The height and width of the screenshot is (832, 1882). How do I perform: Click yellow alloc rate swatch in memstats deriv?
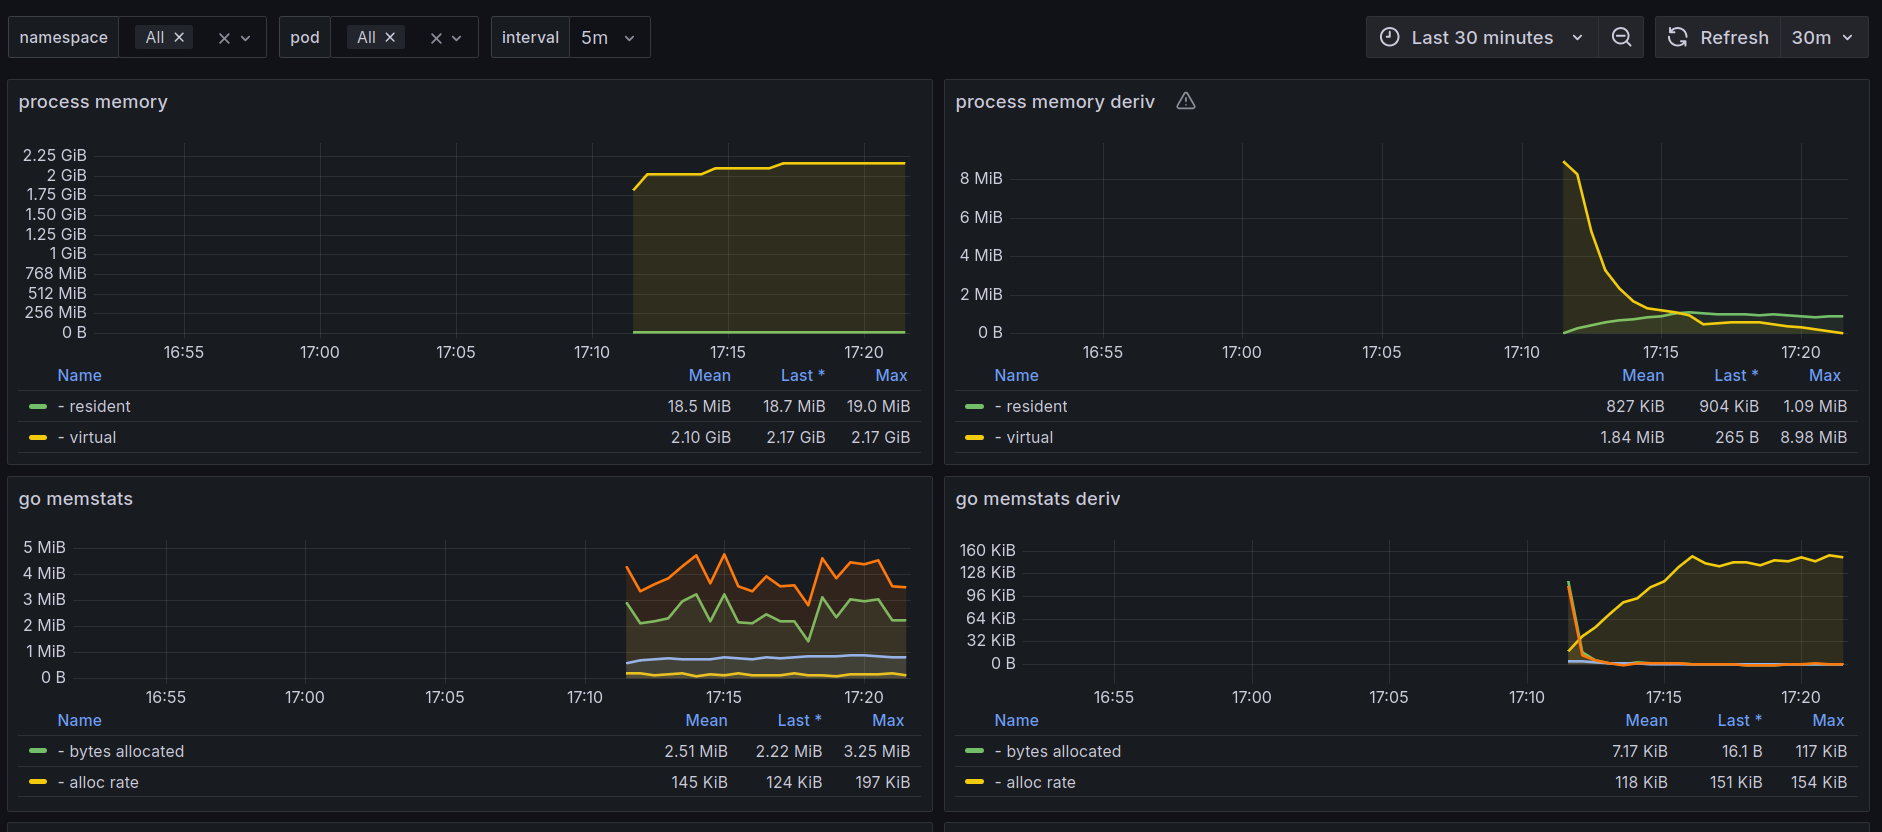pos(975,782)
